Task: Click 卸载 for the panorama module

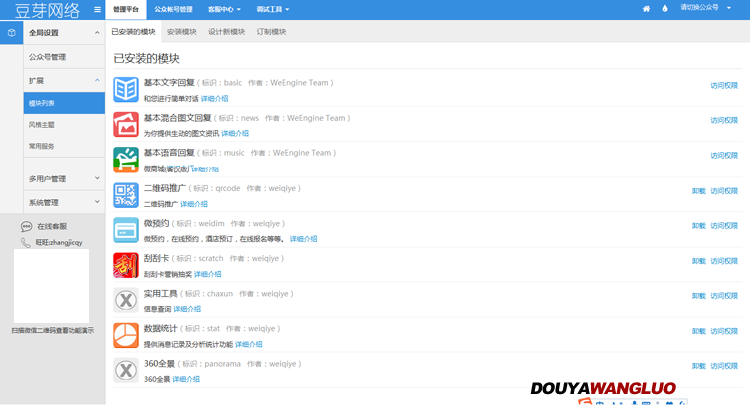Action: click(x=699, y=366)
